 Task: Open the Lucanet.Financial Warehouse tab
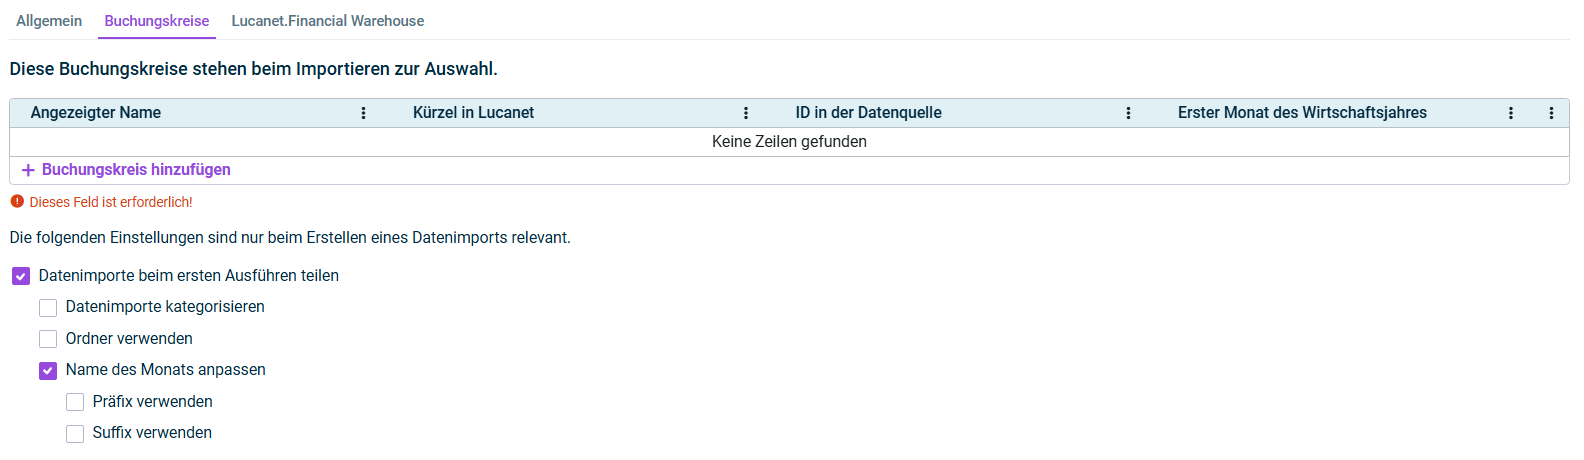[328, 21]
